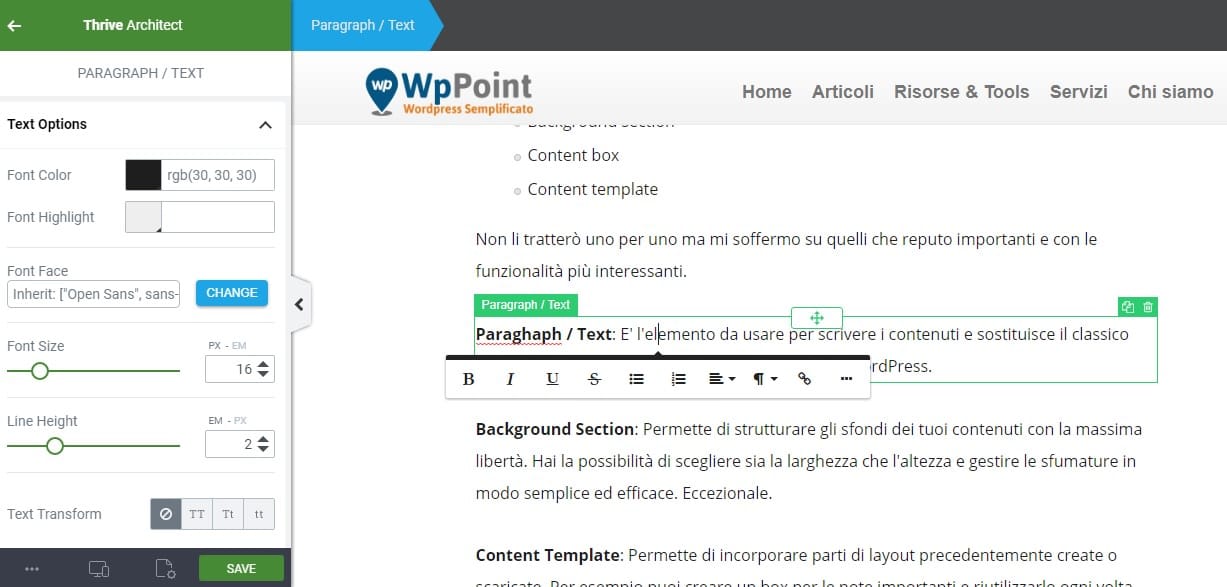Click the back arrow in Thrive Architect header
This screenshot has width=1227, height=587.
(x=14, y=25)
